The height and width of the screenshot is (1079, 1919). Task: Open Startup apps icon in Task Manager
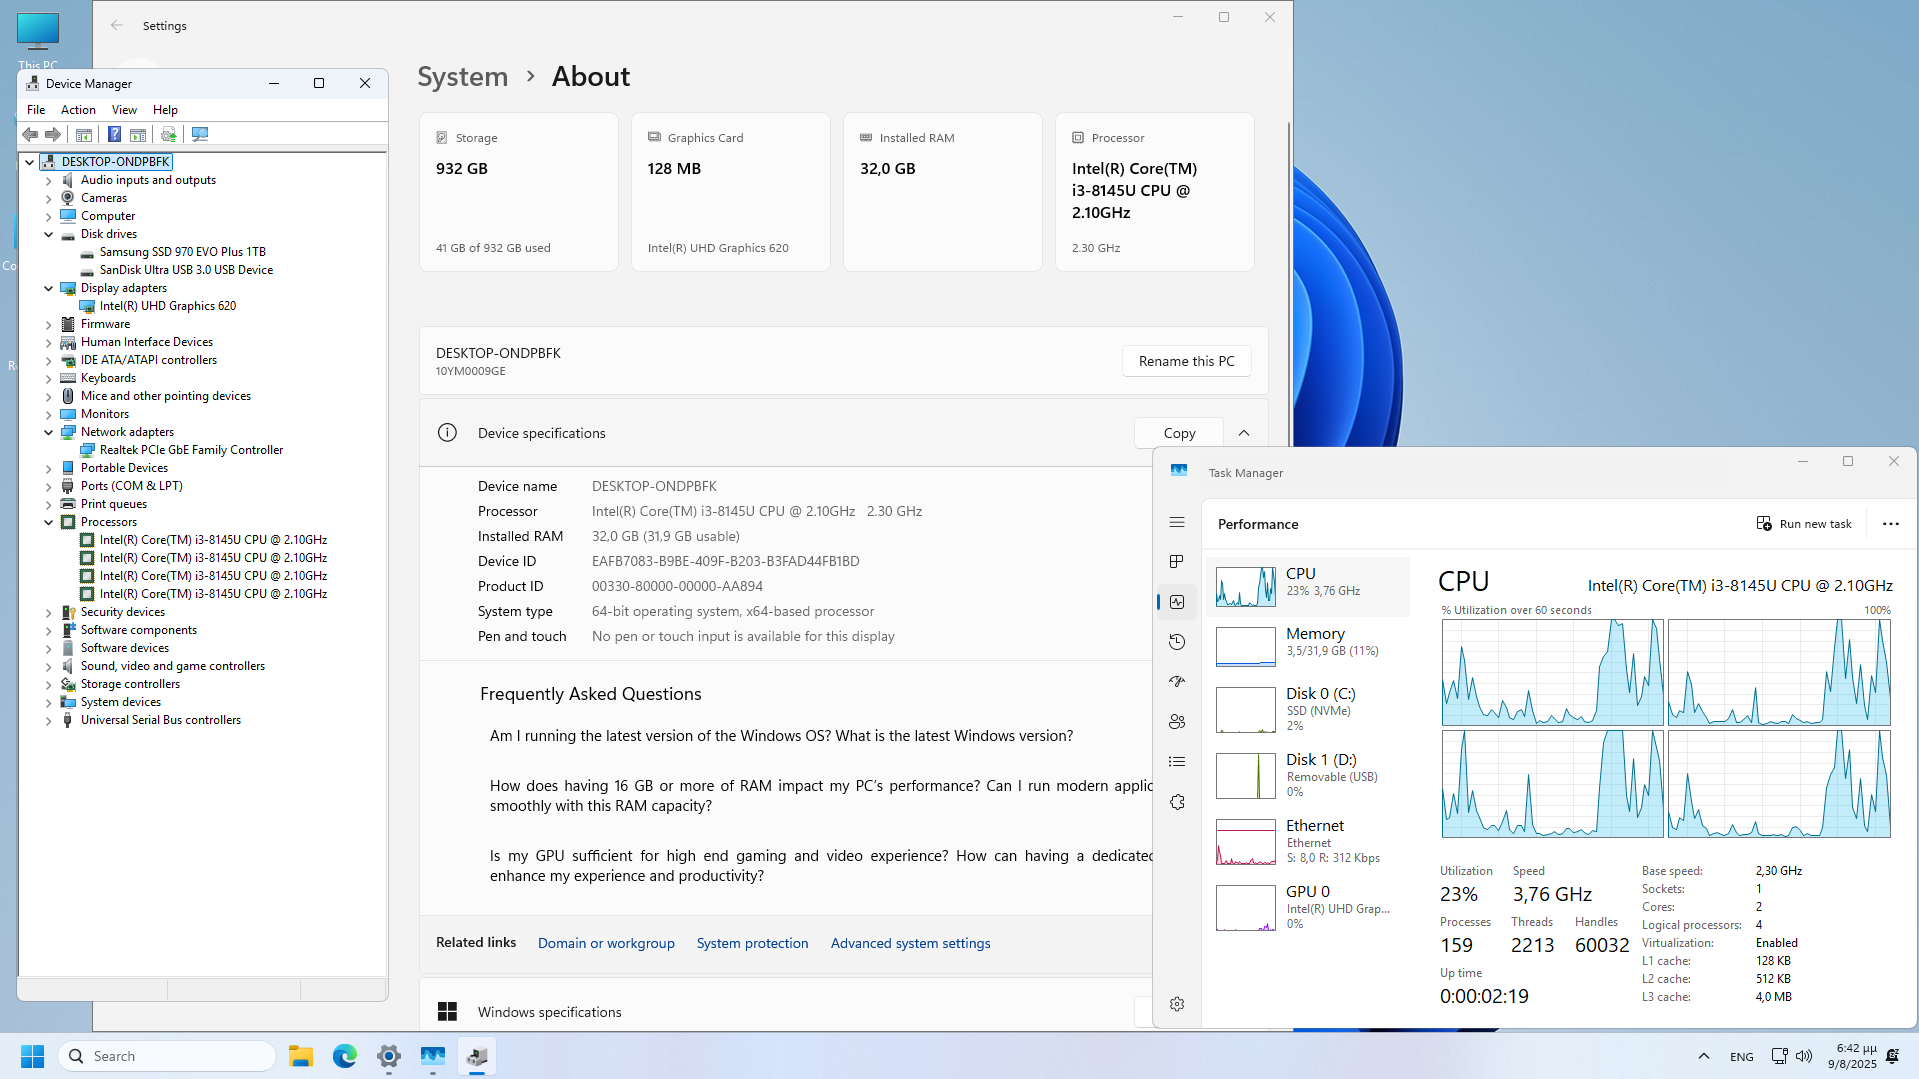(1177, 682)
